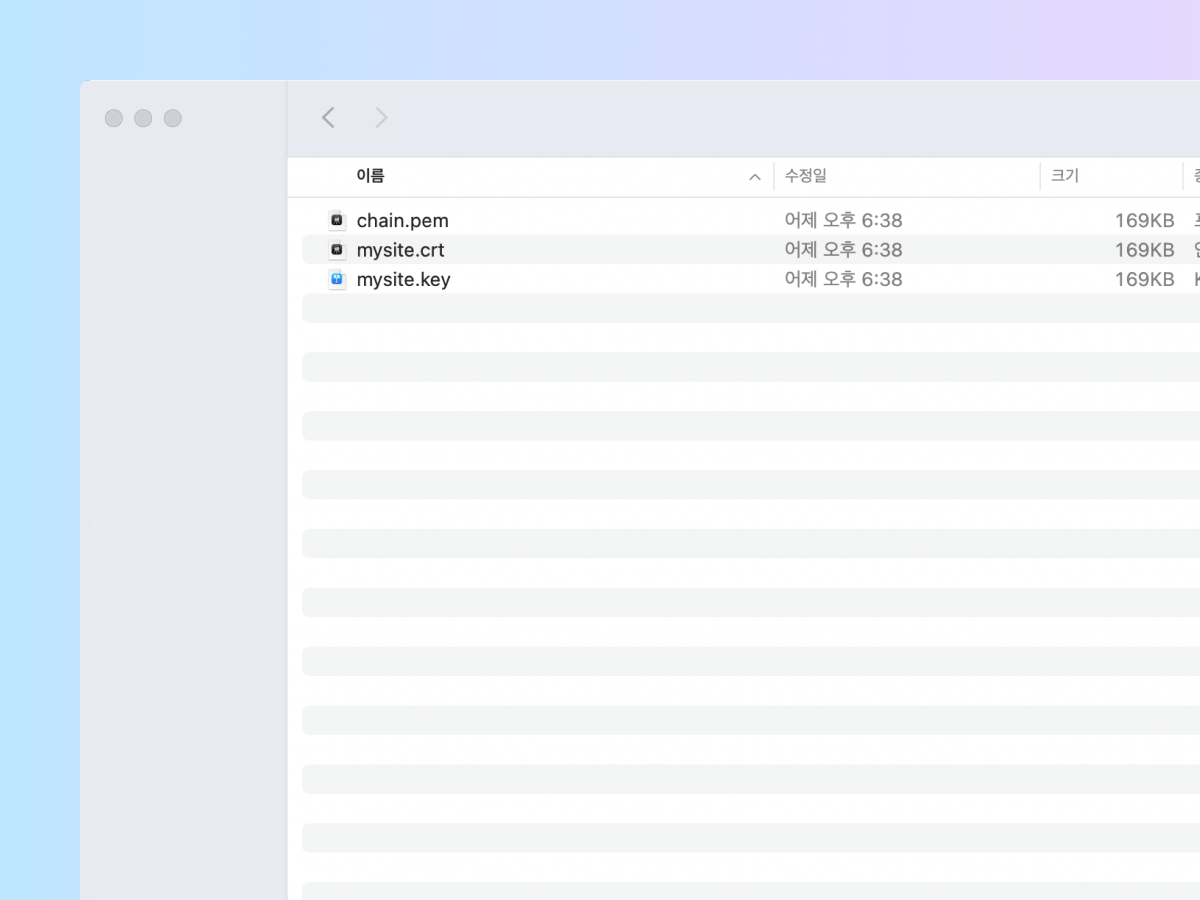Go forward with the right arrow
The image size is (1200, 900).
[381, 118]
